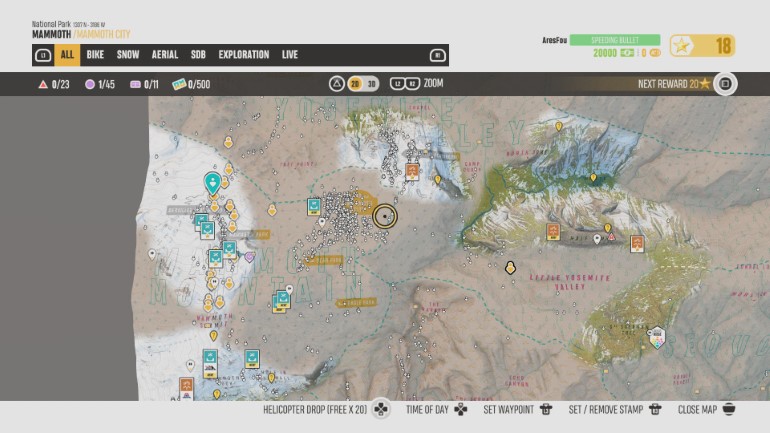Open the SNOW activities tab
The image size is (770, 433).
tap(128, 55)
